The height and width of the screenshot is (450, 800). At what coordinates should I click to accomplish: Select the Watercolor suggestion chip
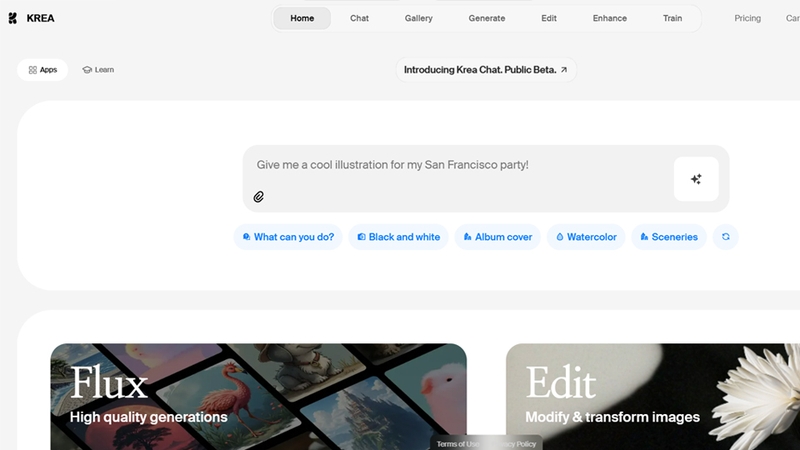pos(586,237)
